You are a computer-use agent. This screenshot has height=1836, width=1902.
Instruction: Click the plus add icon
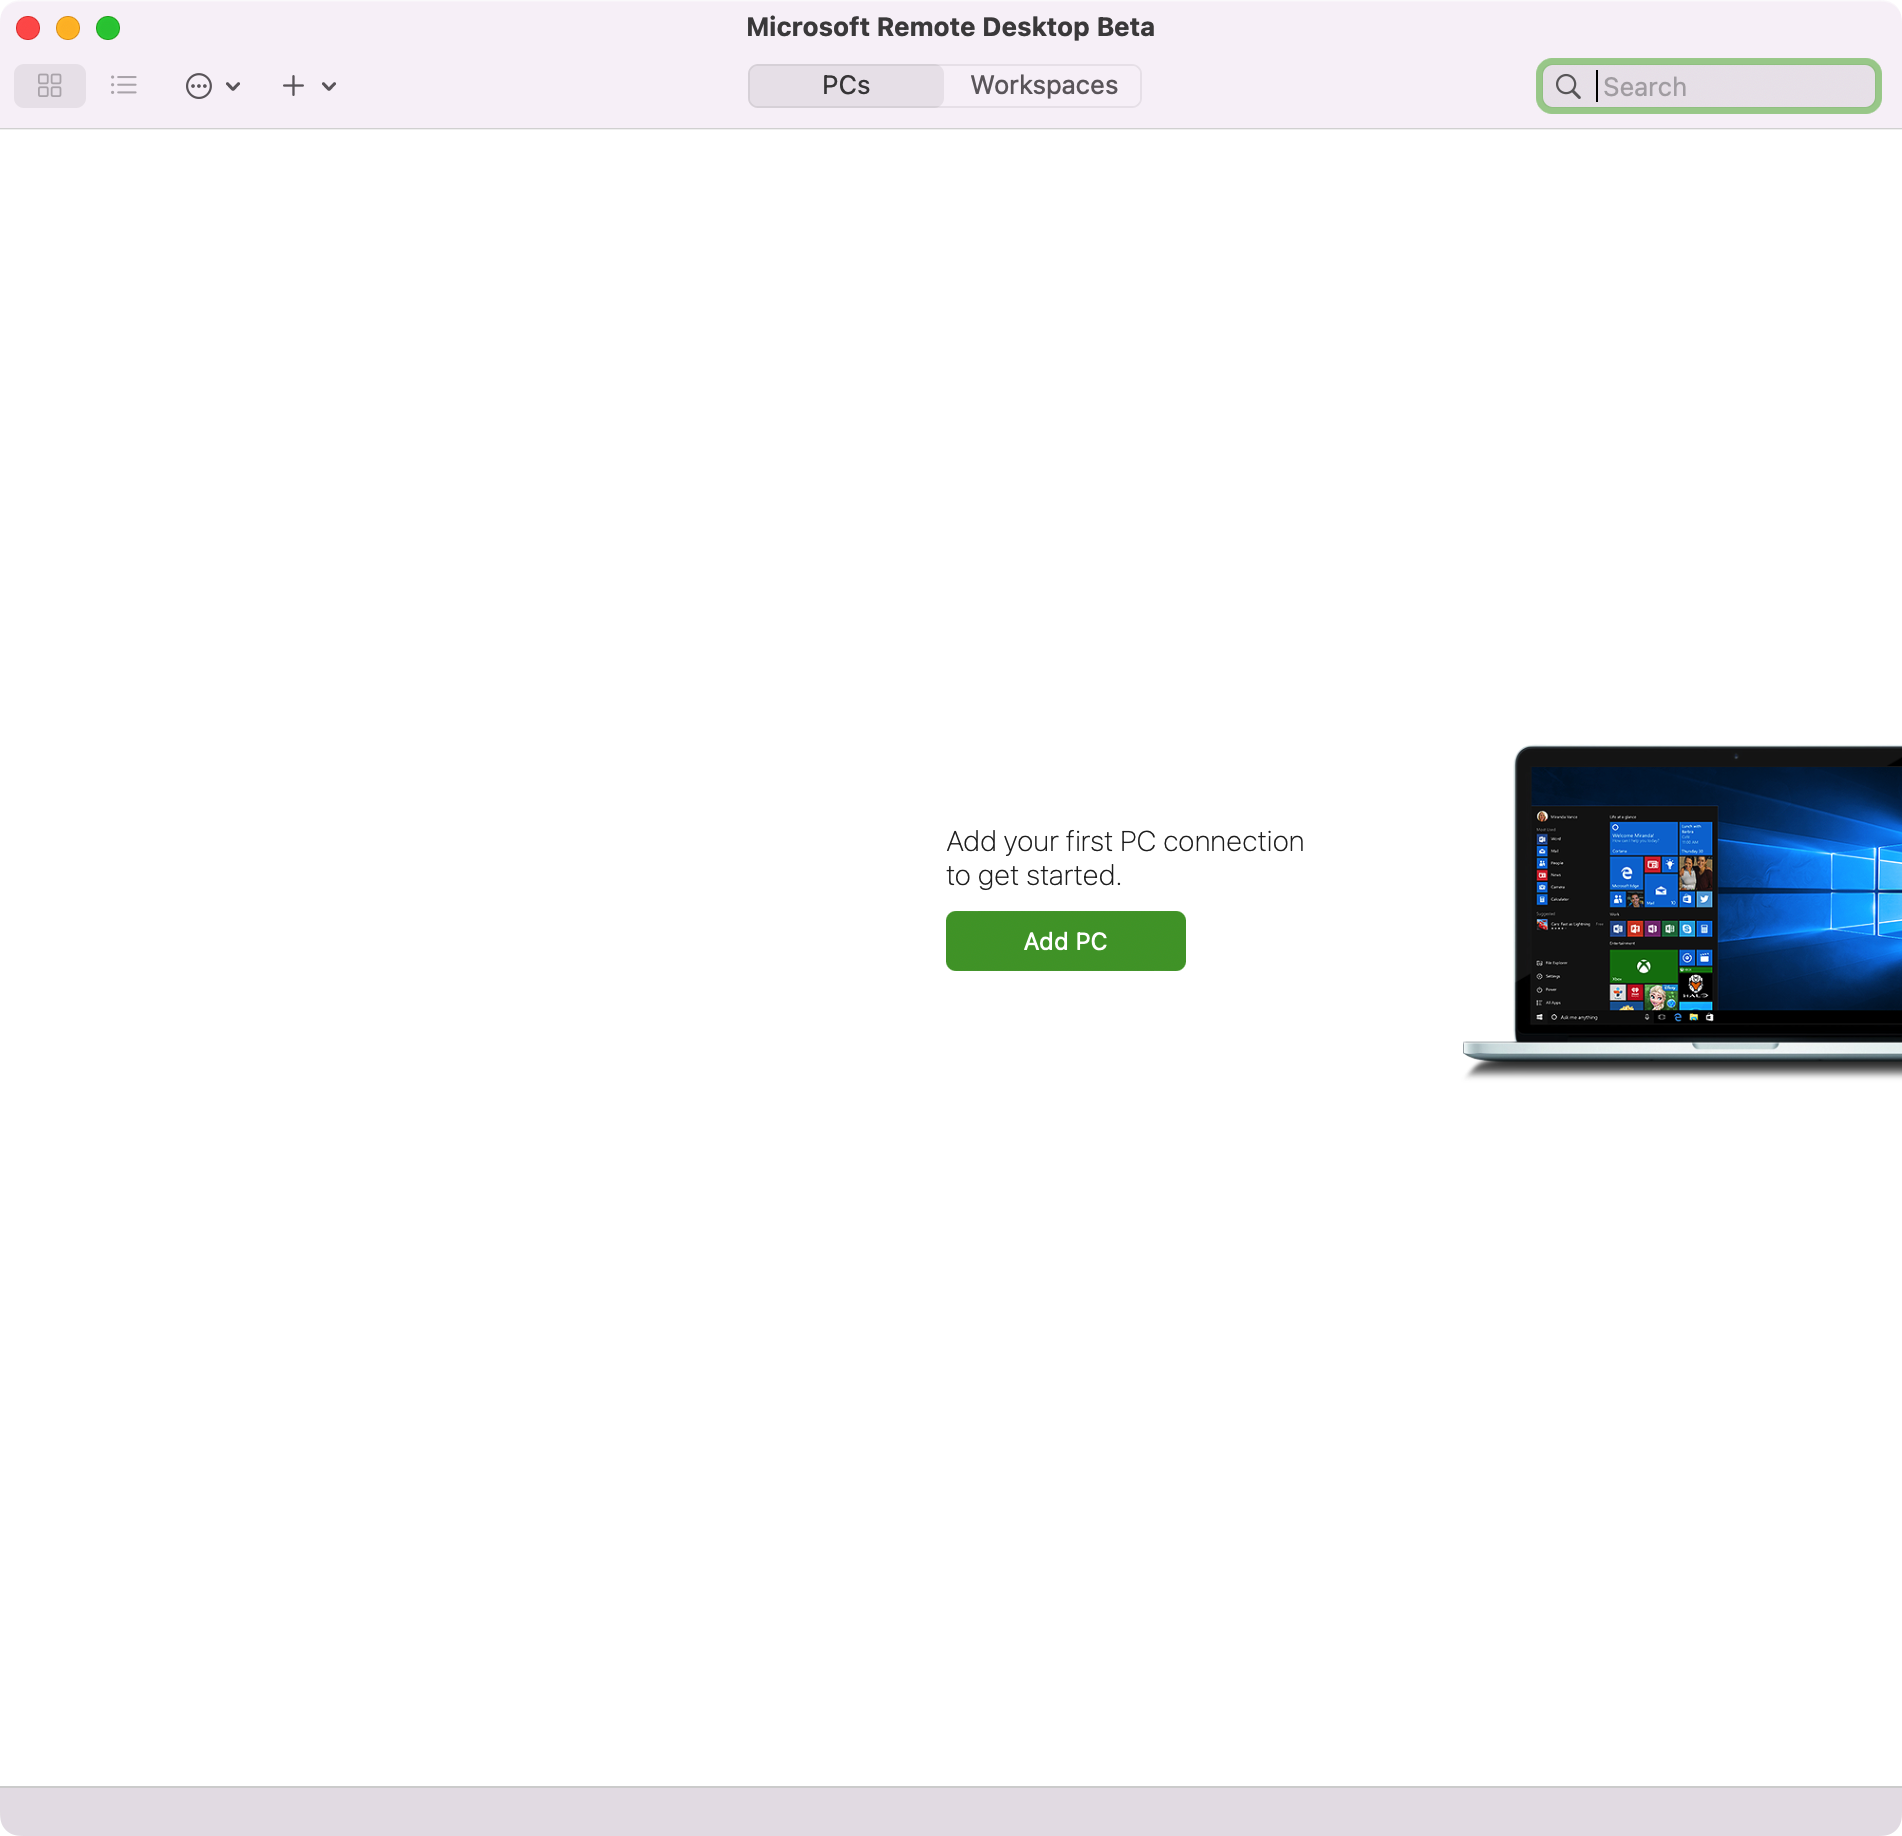pos(293,86)
